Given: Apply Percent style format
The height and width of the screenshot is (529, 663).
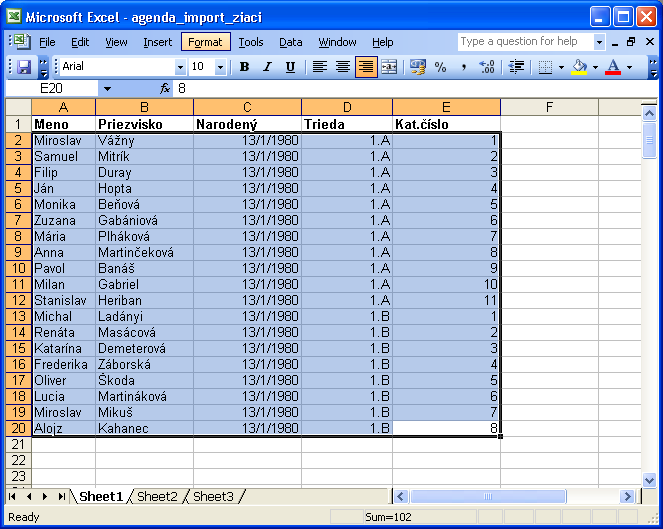Looking at the screenshot, I should coord(441,67).
